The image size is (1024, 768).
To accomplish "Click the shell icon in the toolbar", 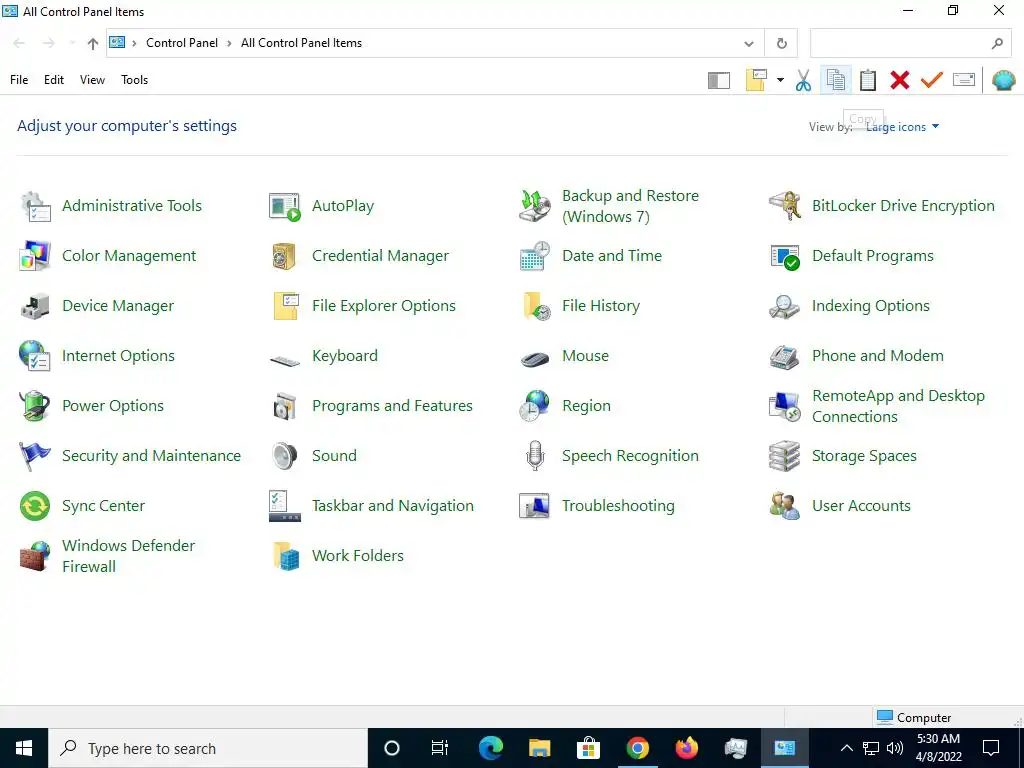I will click(1004, 80).
